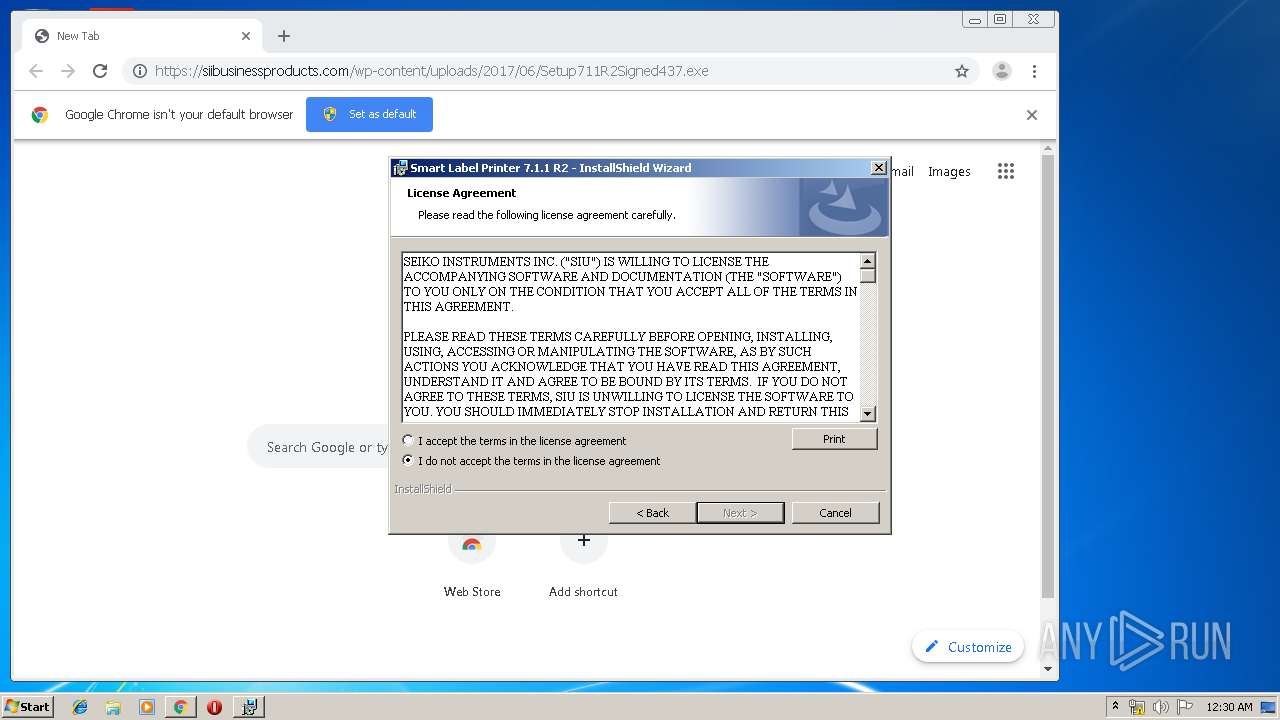Click the installer title bar icon
This screenshot has width=1280, height=720.
click(400, 168)
